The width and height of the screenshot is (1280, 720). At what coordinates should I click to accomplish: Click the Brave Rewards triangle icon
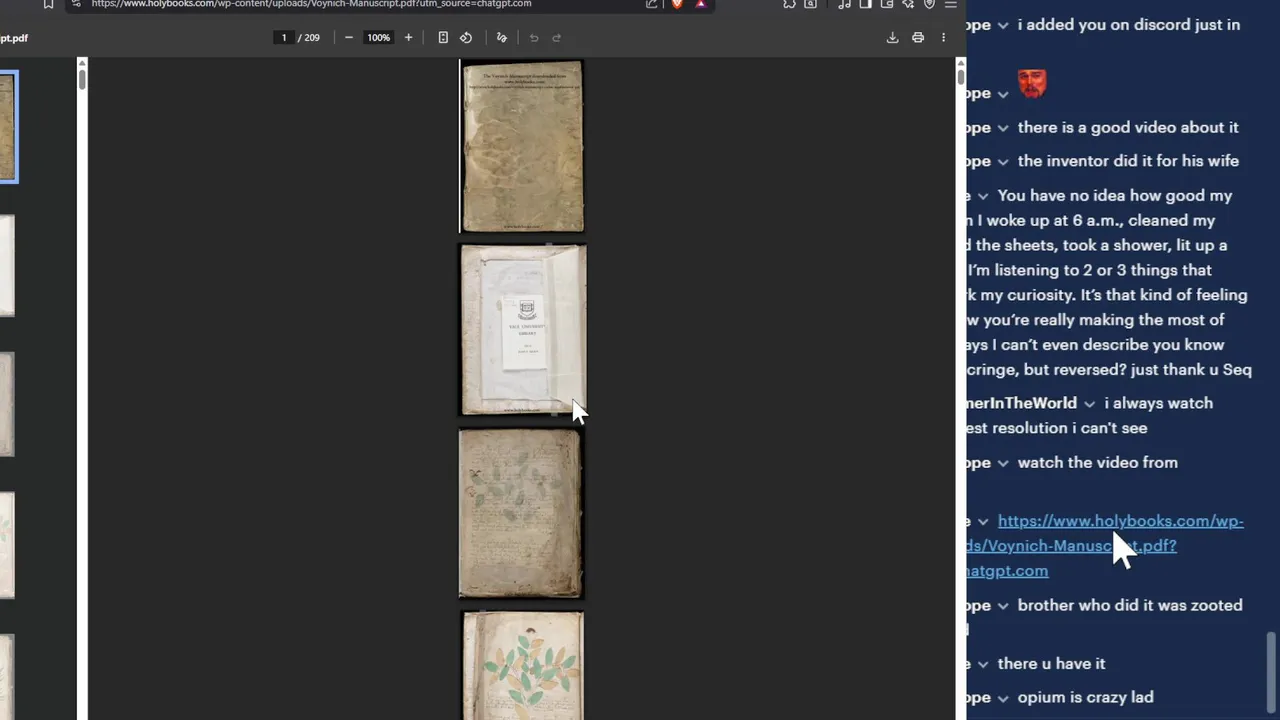pos(701,4)
